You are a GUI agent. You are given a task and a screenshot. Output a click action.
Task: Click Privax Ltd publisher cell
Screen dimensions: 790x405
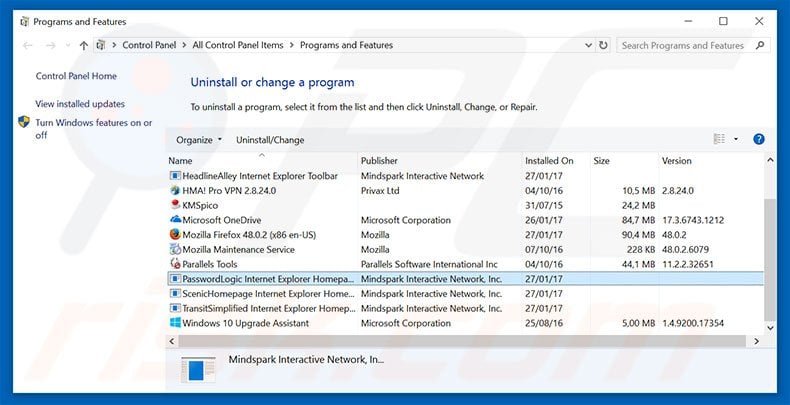(380, 190)
